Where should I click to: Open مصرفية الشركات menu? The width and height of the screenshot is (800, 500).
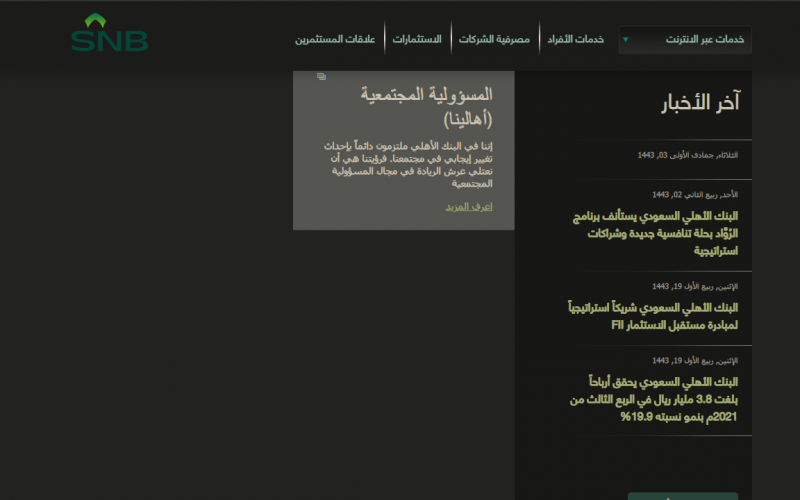pos(494,39)
